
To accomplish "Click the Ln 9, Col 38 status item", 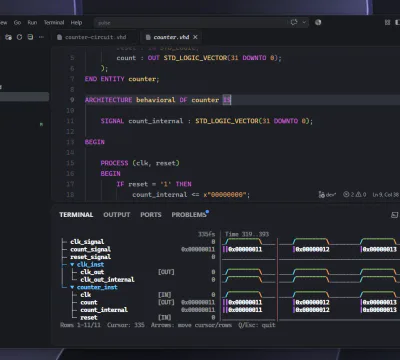I will 386,194.
